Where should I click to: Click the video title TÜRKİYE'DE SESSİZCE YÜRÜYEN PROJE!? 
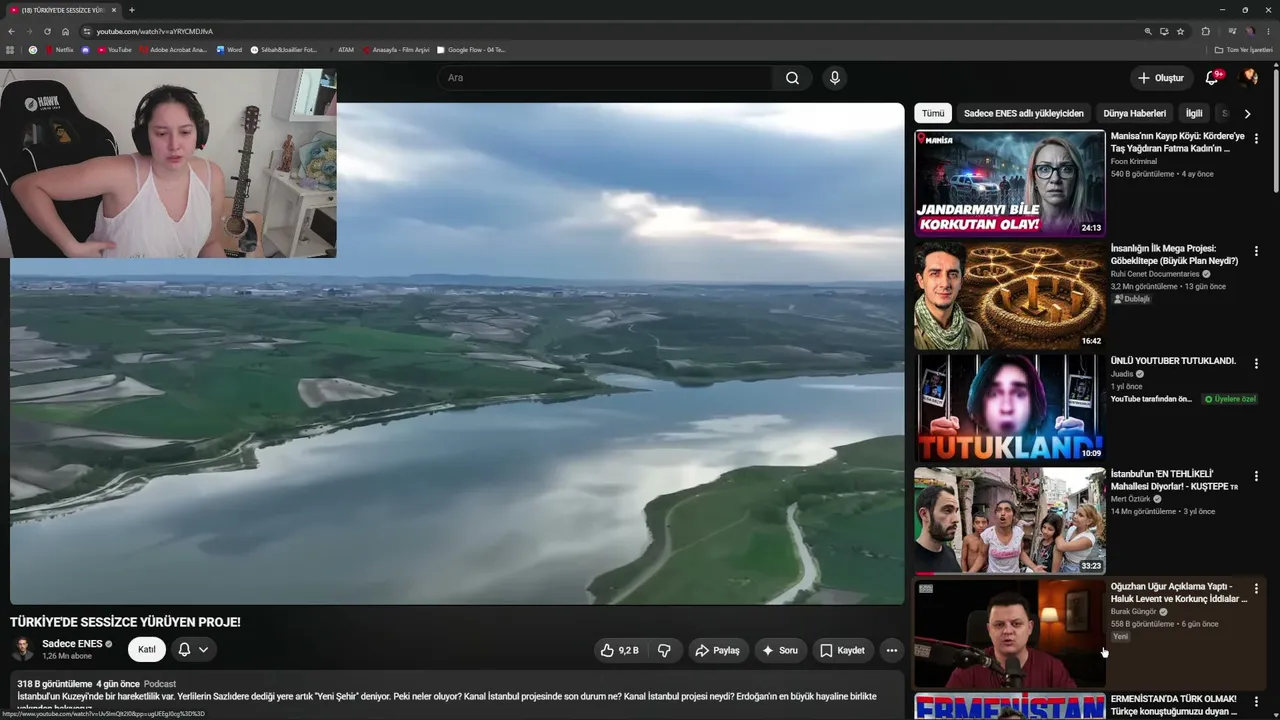pos(125,622)
